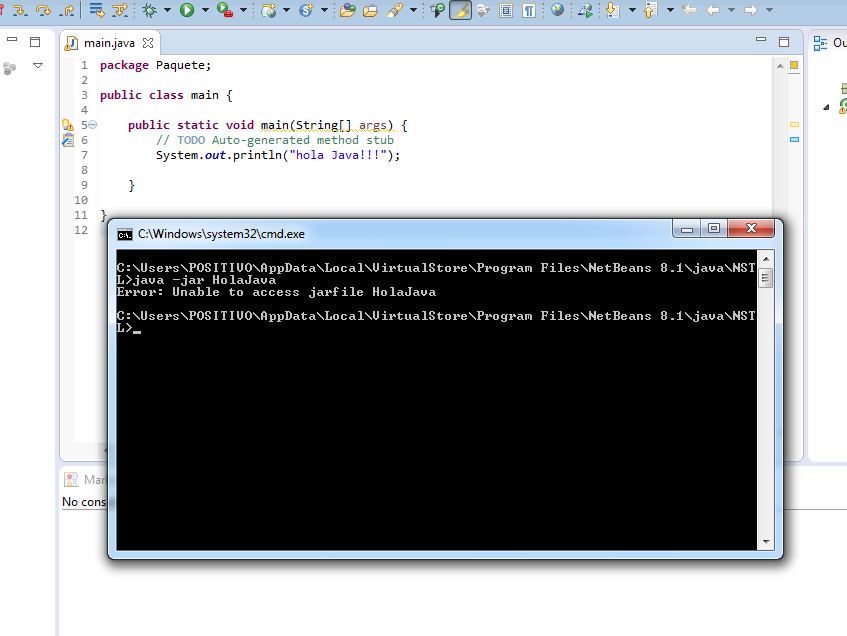Click the Run External Tools toolbox icon
This screenshot has height=636, width=847.
pyautogui.click(x=225, y=10)
